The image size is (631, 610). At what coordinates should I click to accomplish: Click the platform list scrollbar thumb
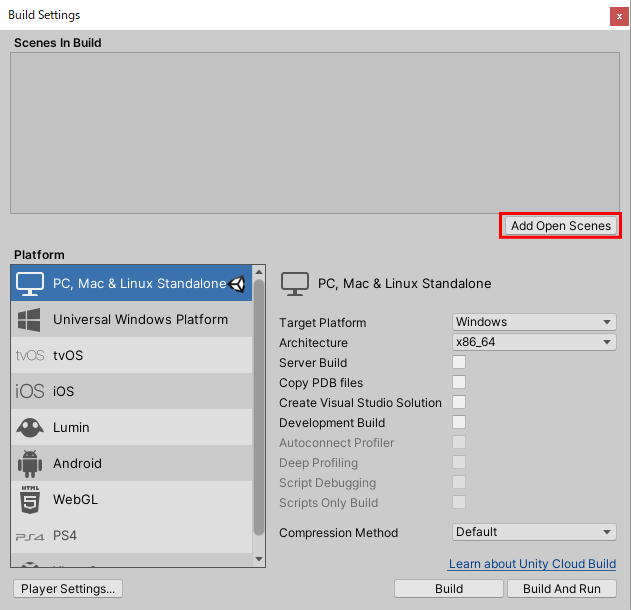259,408
